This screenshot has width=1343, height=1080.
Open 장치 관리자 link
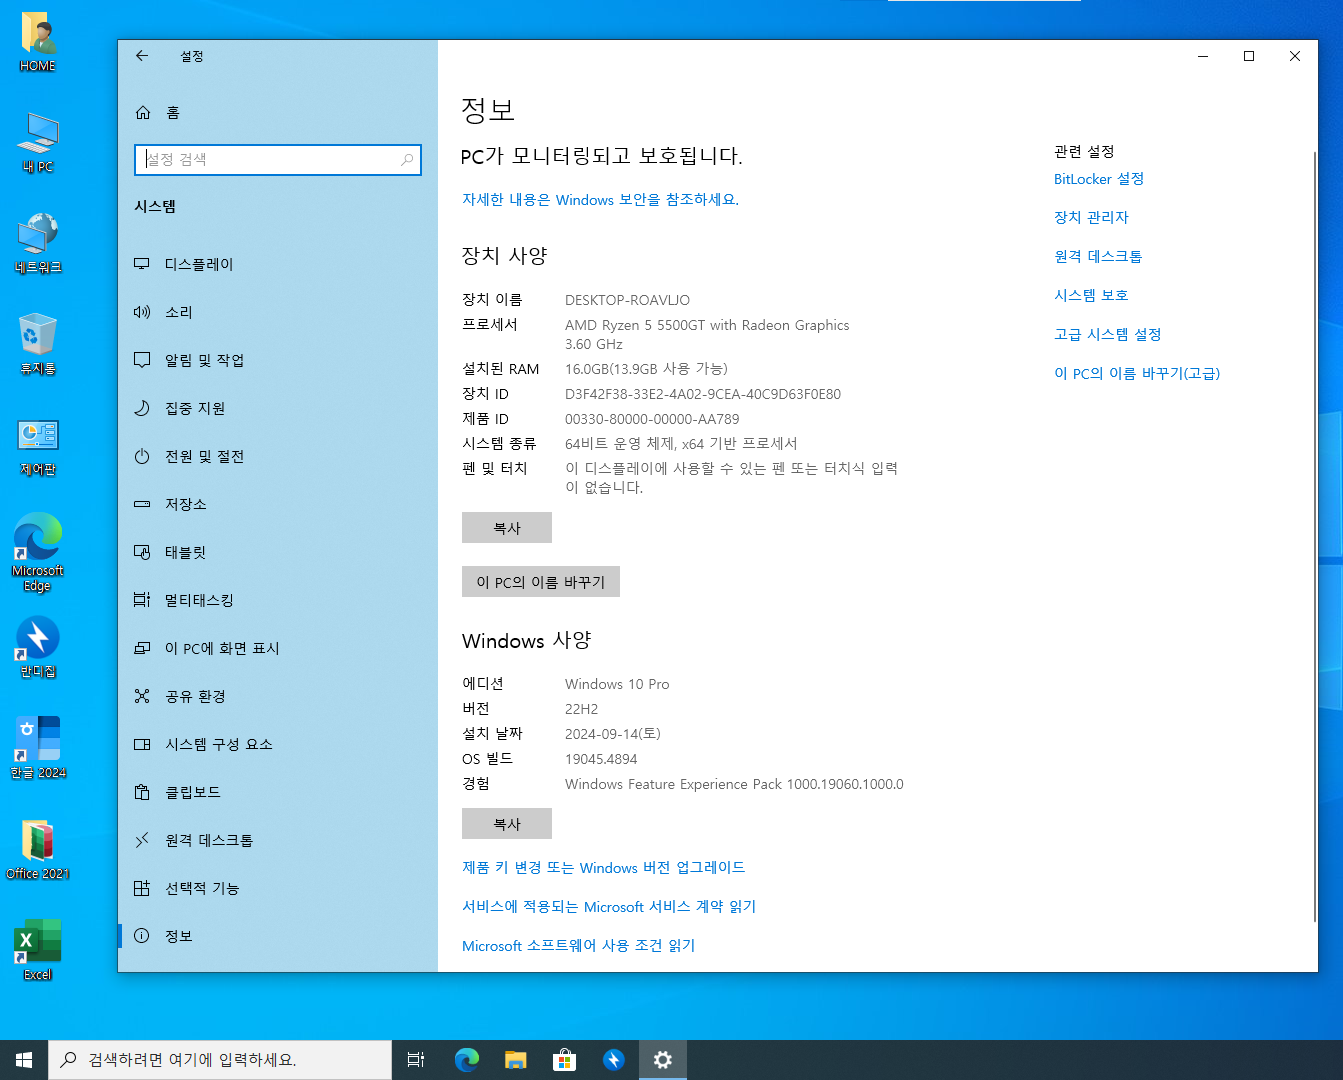point(1091,217)
